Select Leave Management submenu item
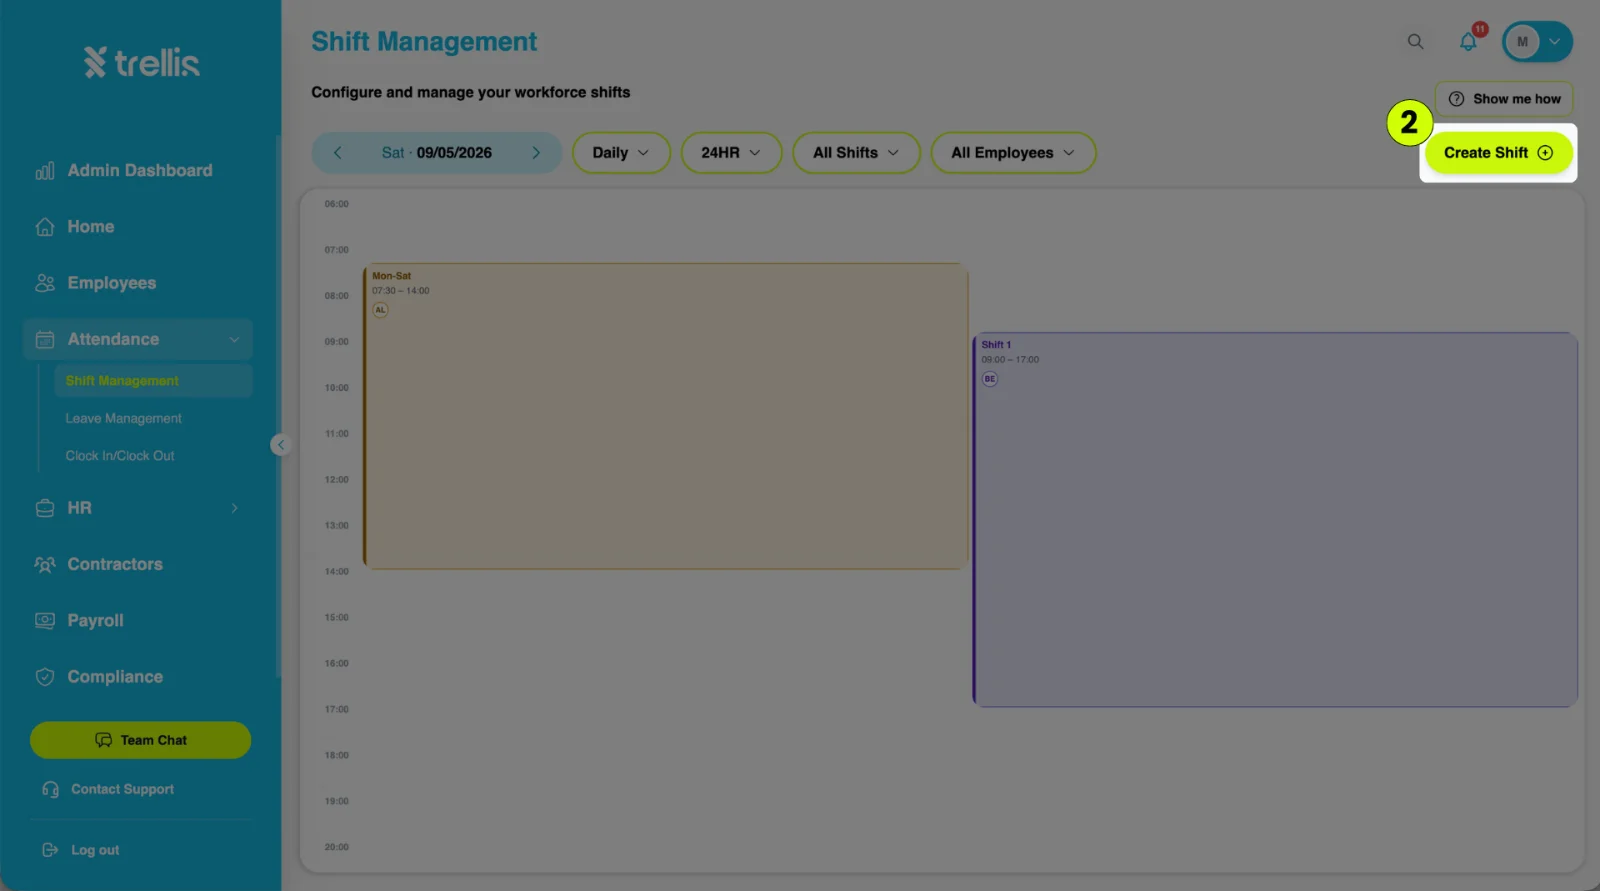1600x891 pixels. (124, 419)
